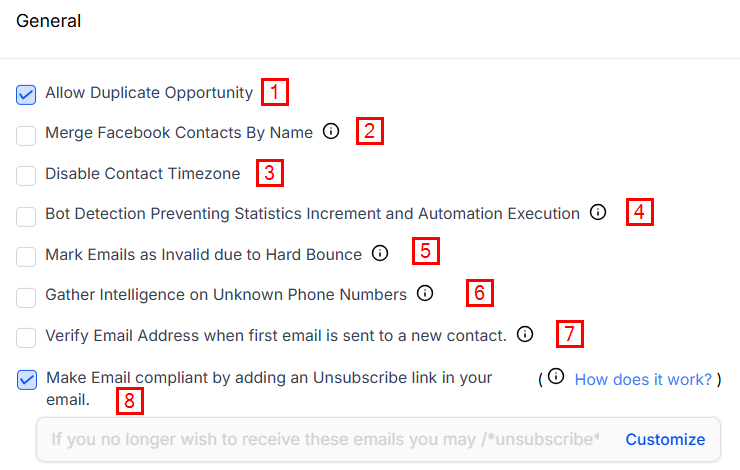Screen dimensions: 740x470
Task: Click the General section heading
Action: click(x=48, y=21)
